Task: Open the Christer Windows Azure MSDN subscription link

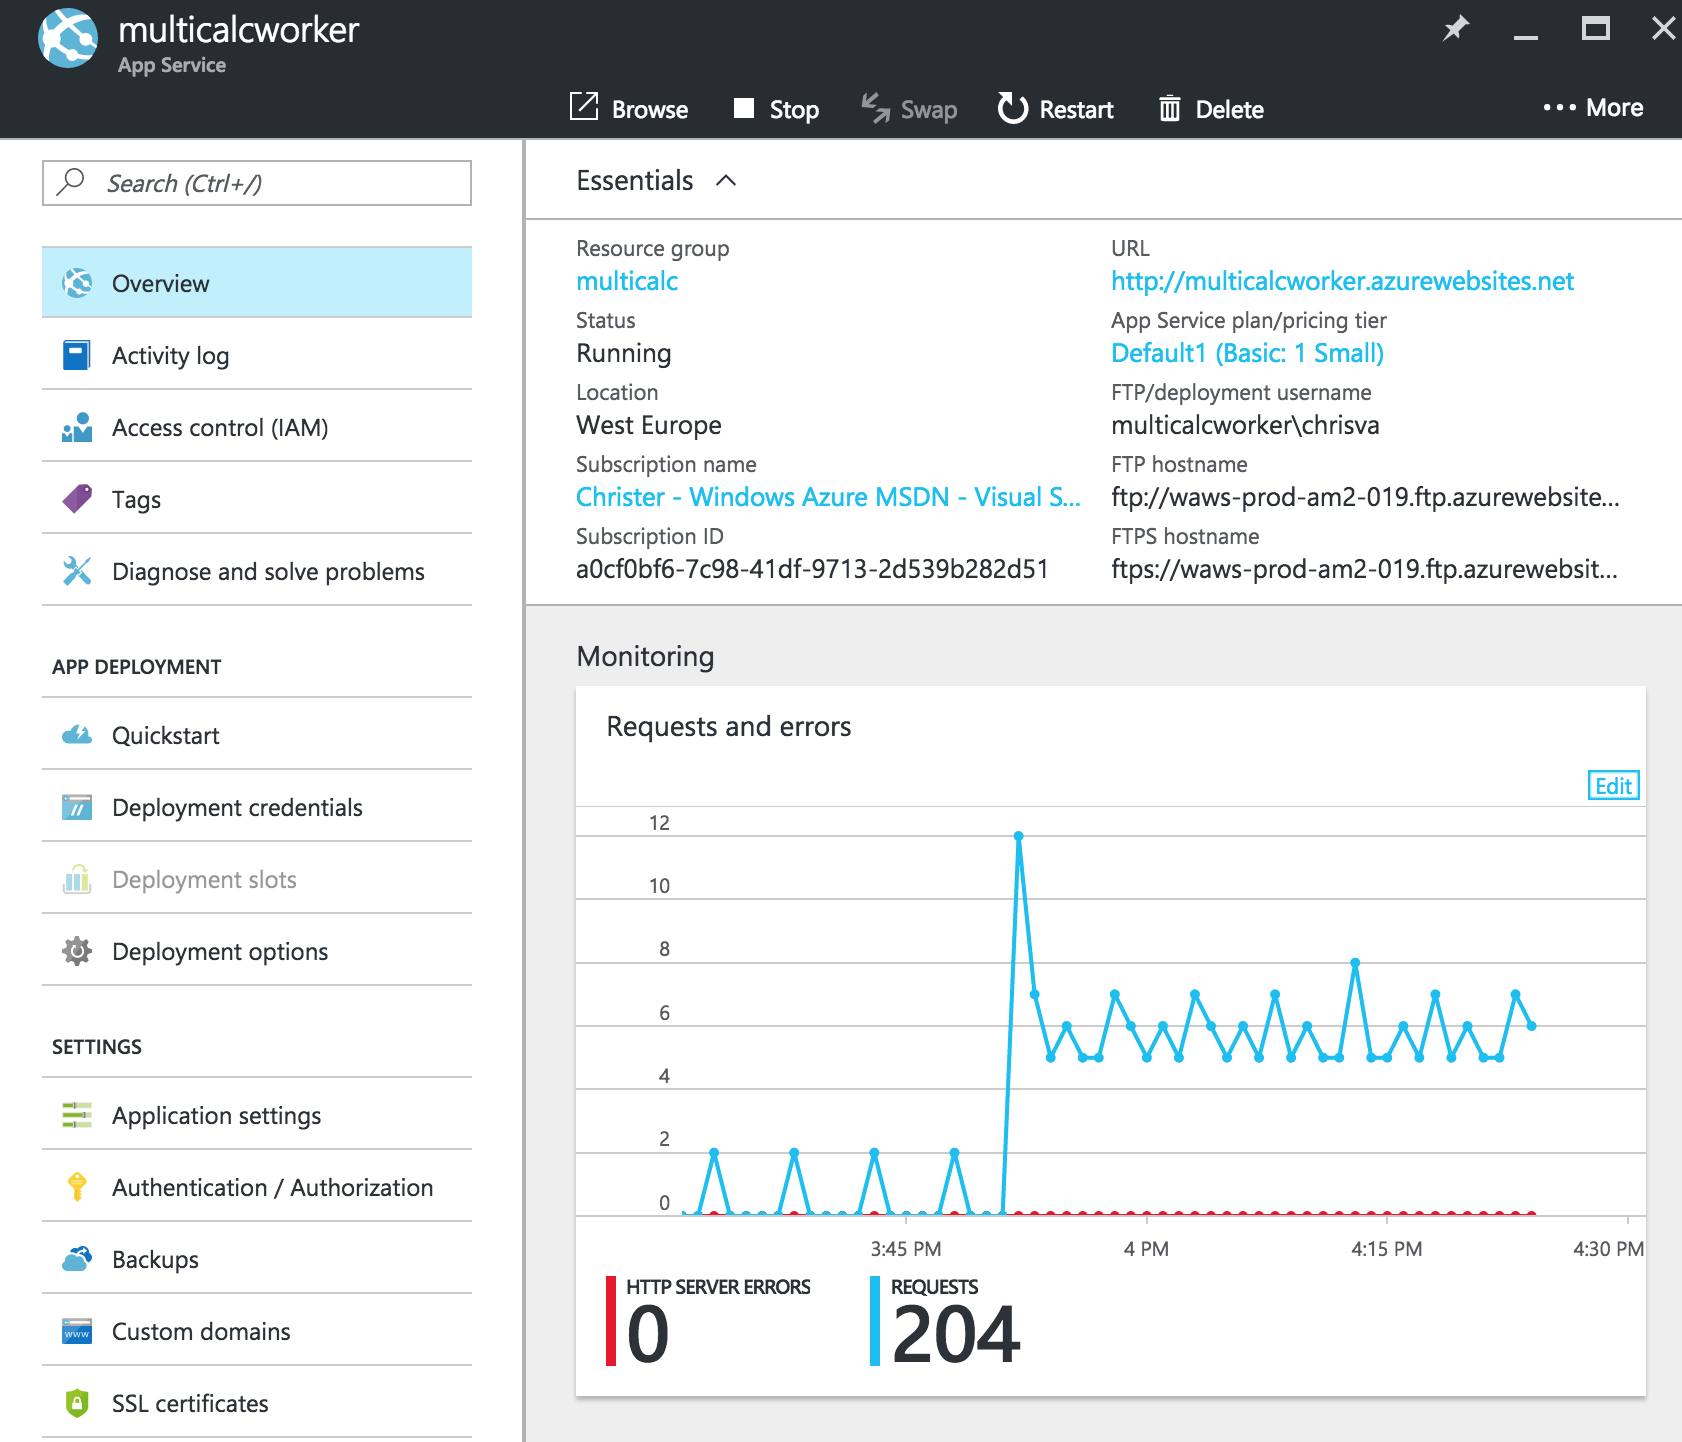Action: 828,497
